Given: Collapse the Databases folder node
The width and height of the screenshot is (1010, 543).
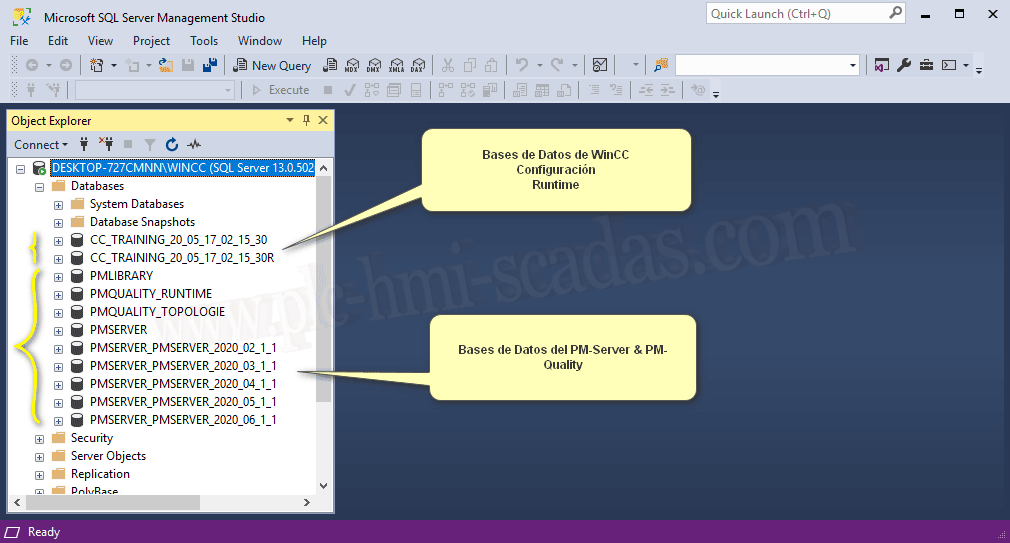Looking at the screenshot, I should click(x=39, y=186).
